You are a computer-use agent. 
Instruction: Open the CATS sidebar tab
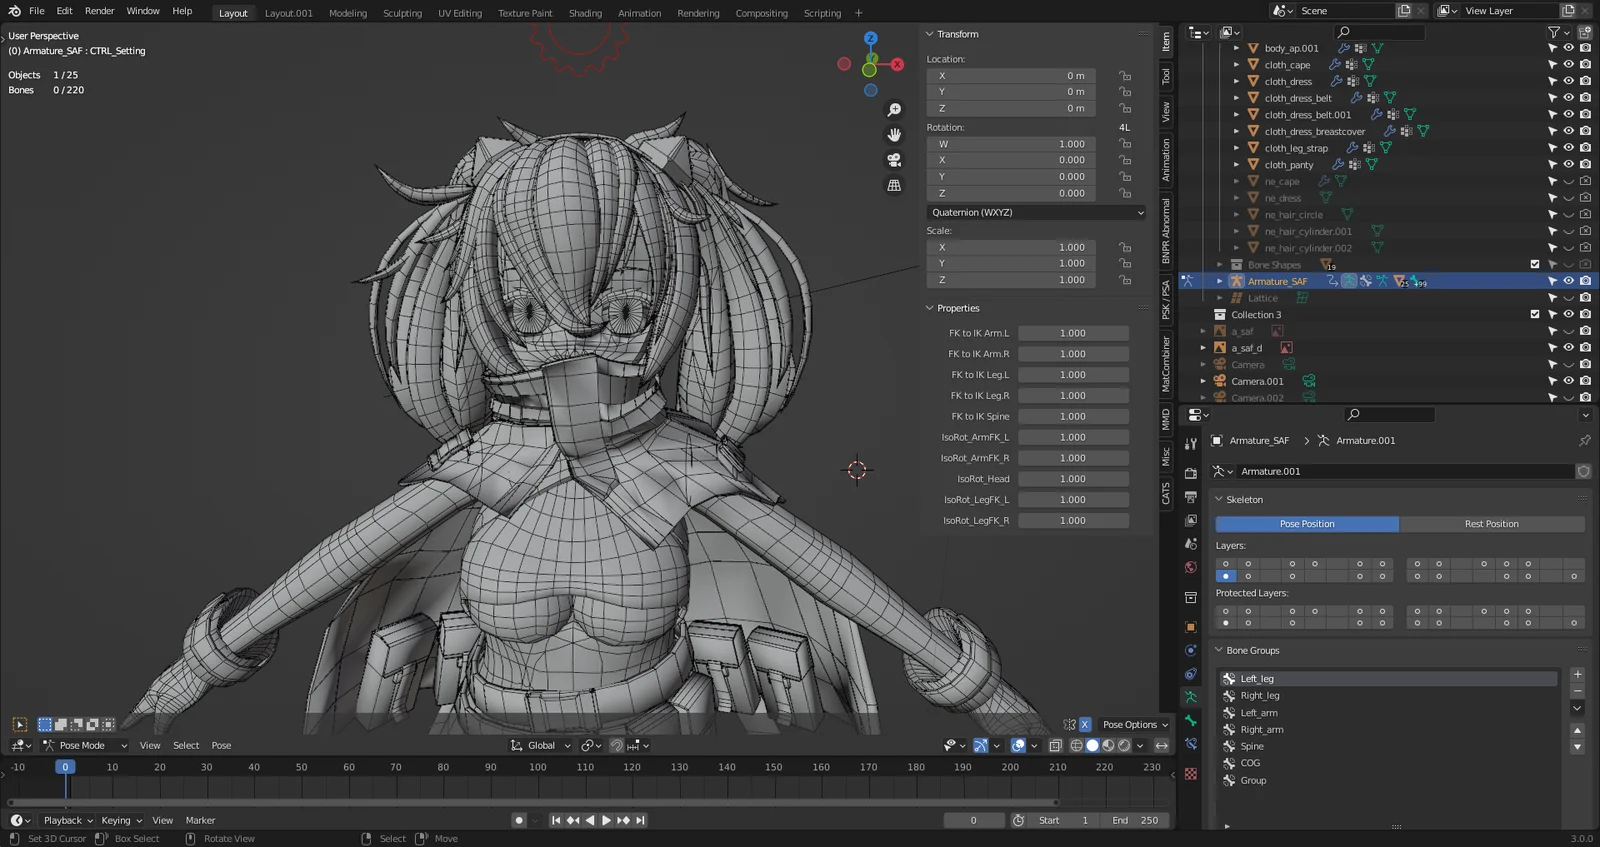click(x=1166, y=493)
